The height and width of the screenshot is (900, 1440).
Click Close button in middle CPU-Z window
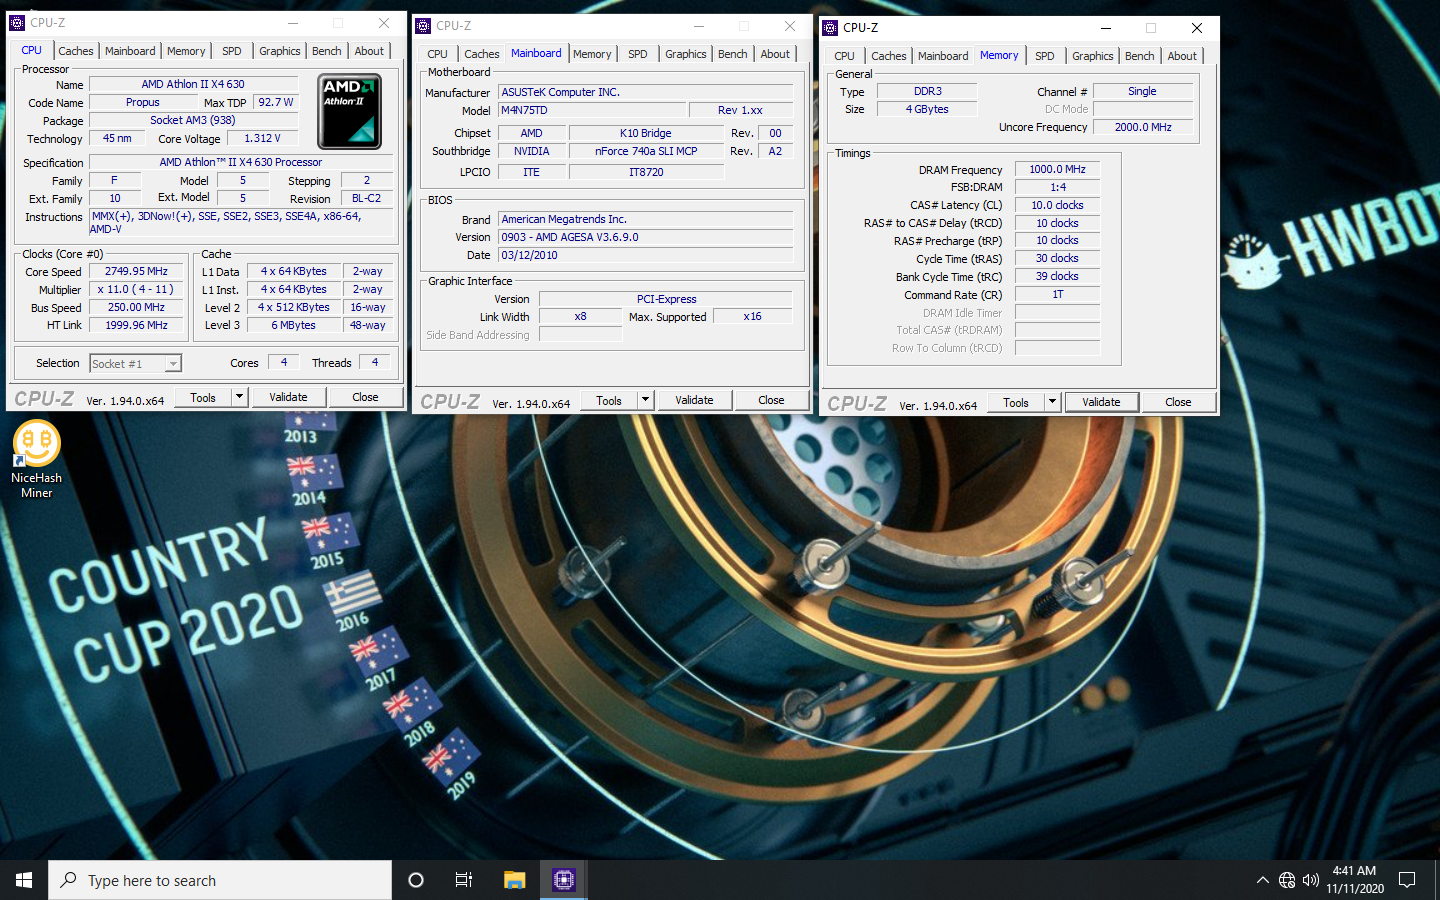pyautogui.click(x=771, y=400)
